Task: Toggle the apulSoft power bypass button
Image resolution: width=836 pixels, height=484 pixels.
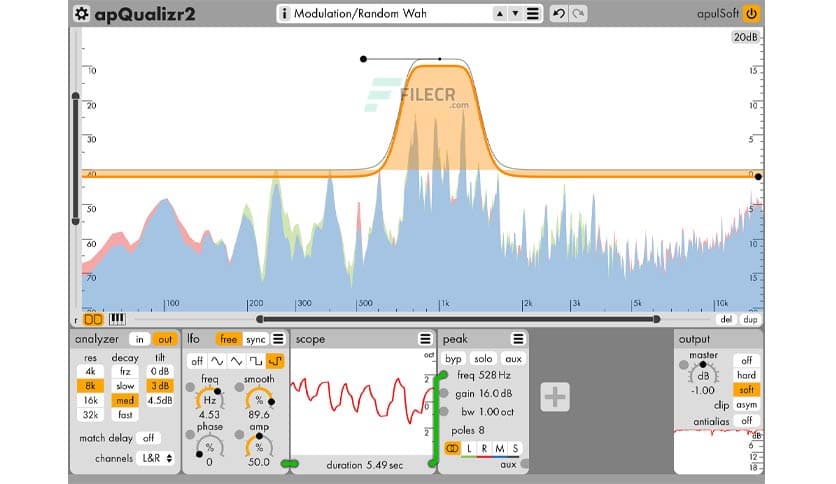Action: [x=751, y=14]
